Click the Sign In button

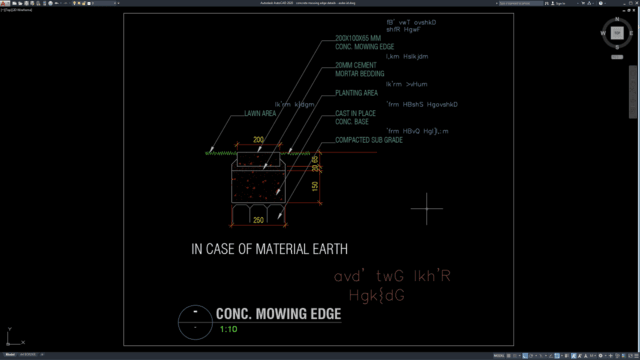(x=559, y=3)
